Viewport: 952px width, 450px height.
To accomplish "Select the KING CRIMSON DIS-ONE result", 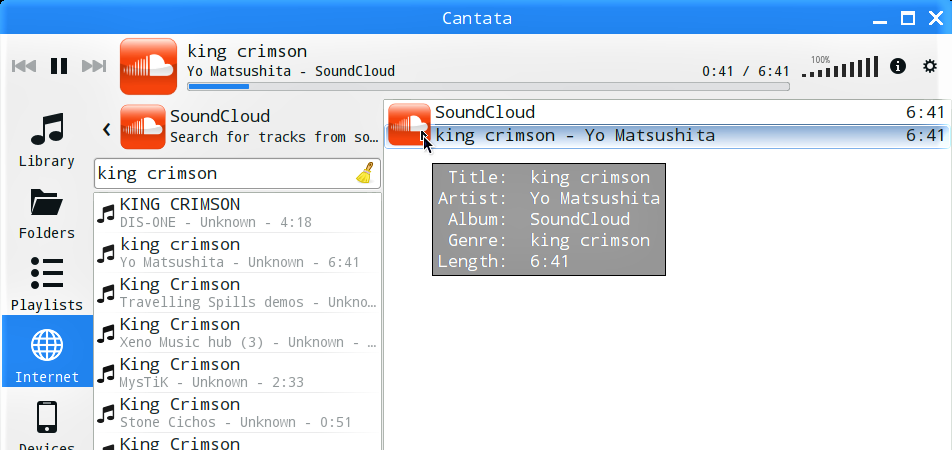I will [x=237, y=213].
